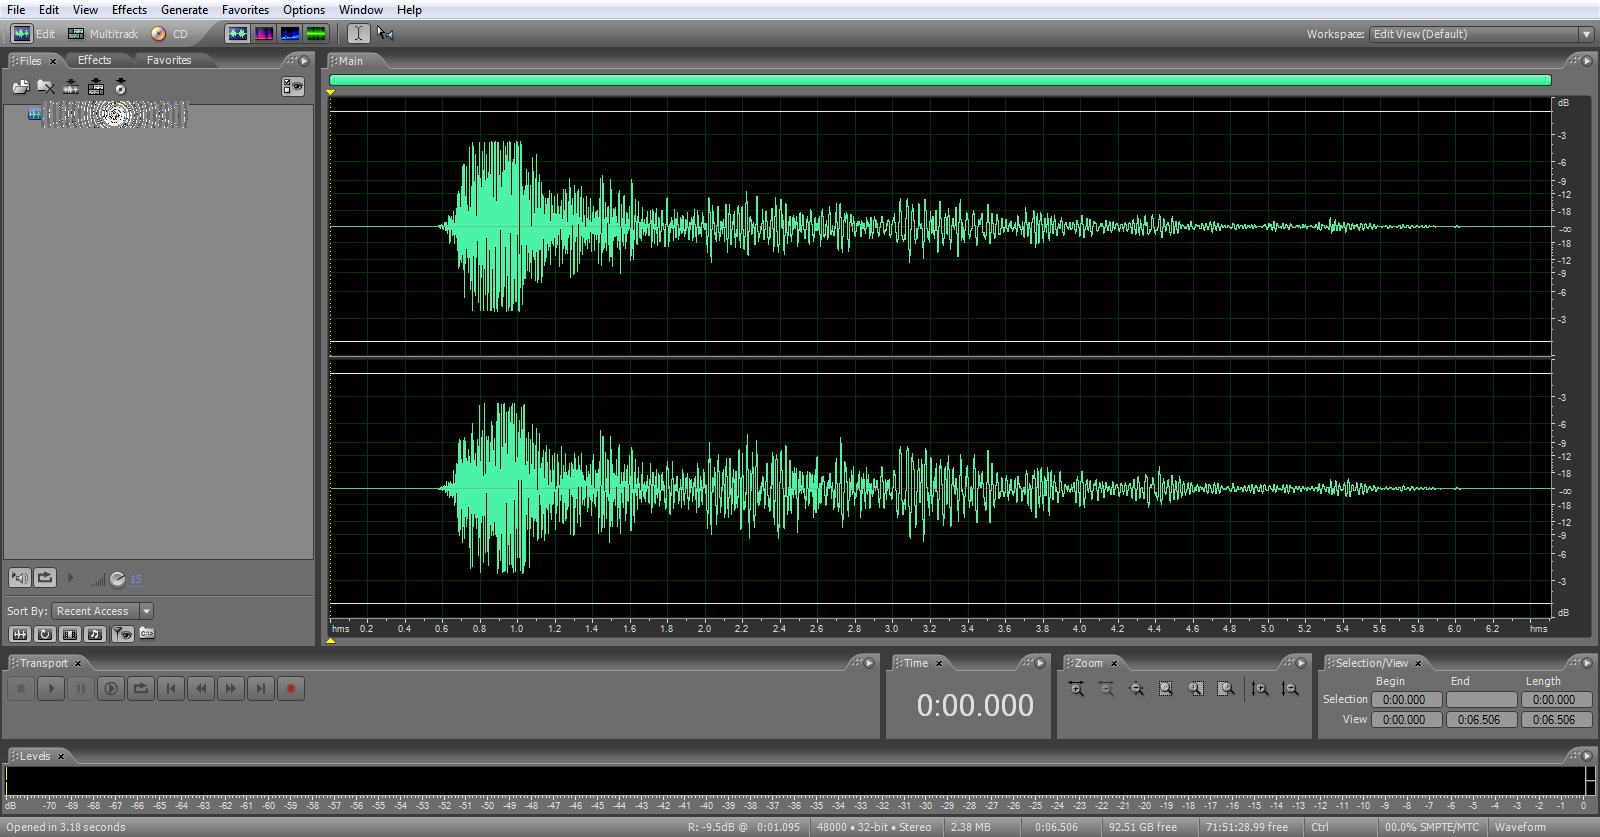Click the Zoom In Horizontally icon
Viewport: 1600px width, 837px height.
(1076, 689)
